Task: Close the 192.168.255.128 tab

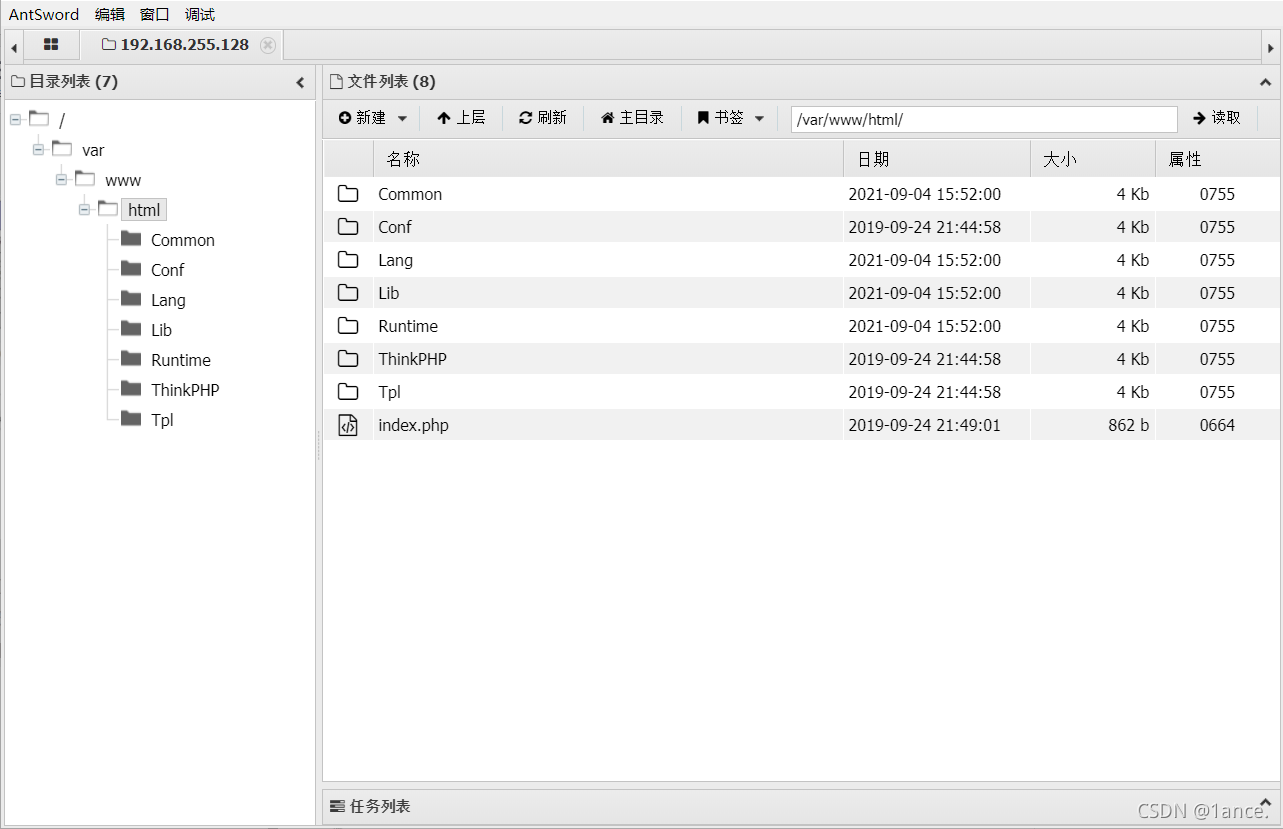Action: coord(267,45)
